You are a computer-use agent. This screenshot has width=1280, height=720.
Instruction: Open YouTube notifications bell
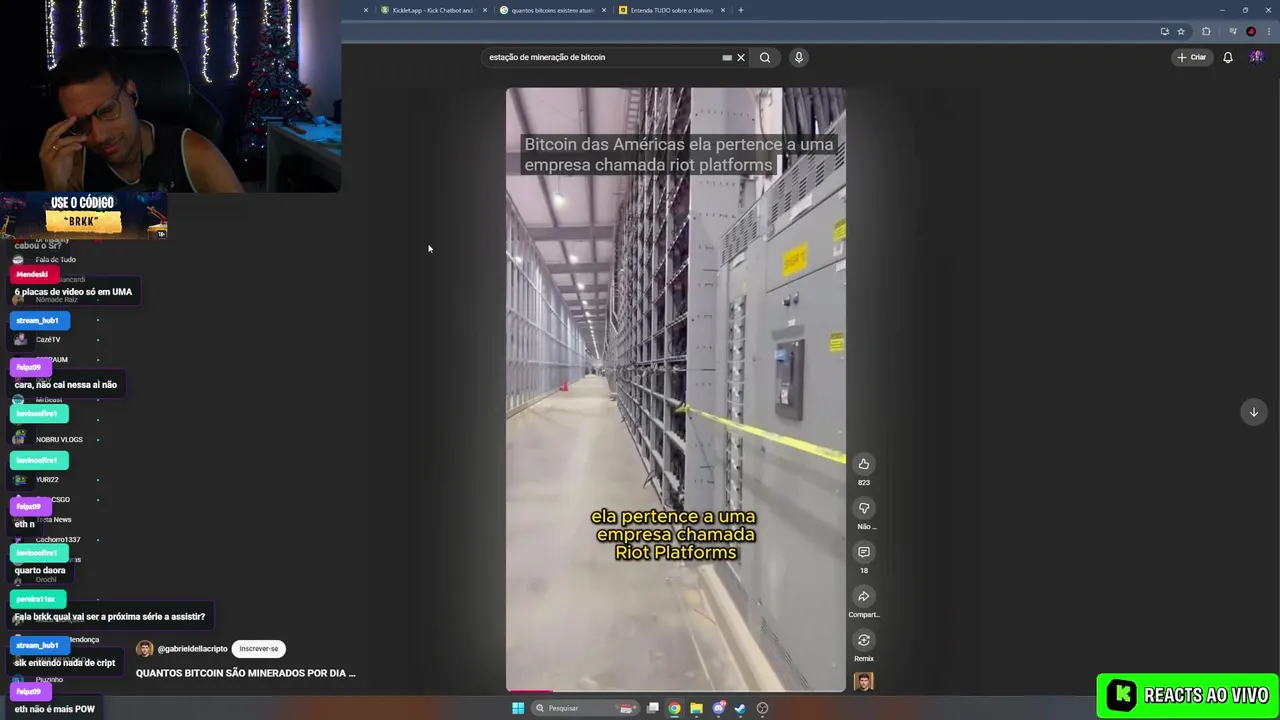pyautogui.click(x=1228, y=57)
